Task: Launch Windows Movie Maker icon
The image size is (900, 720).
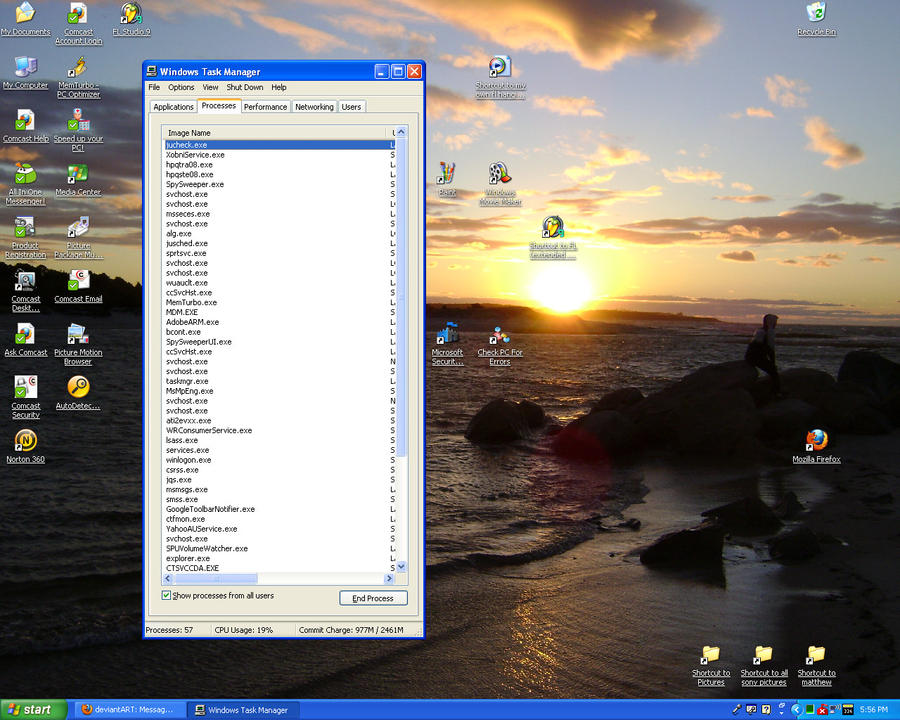Action: (500, 184)
